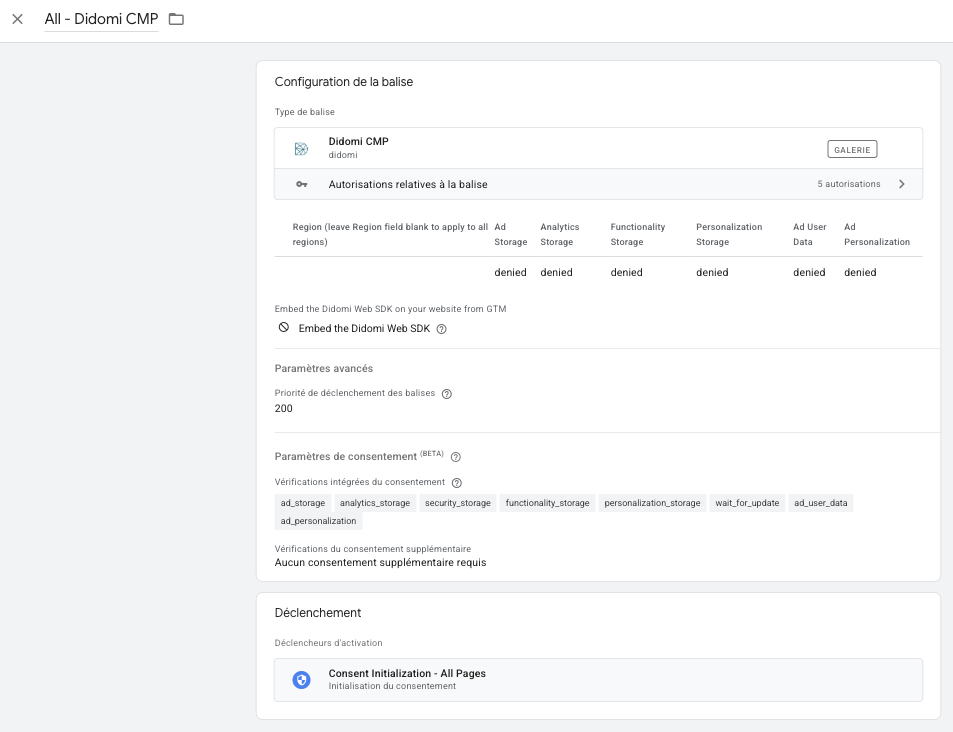The image size is (953, 732).
Task: Click the Didomi CMP logo icon
Action: click(301, 149)
